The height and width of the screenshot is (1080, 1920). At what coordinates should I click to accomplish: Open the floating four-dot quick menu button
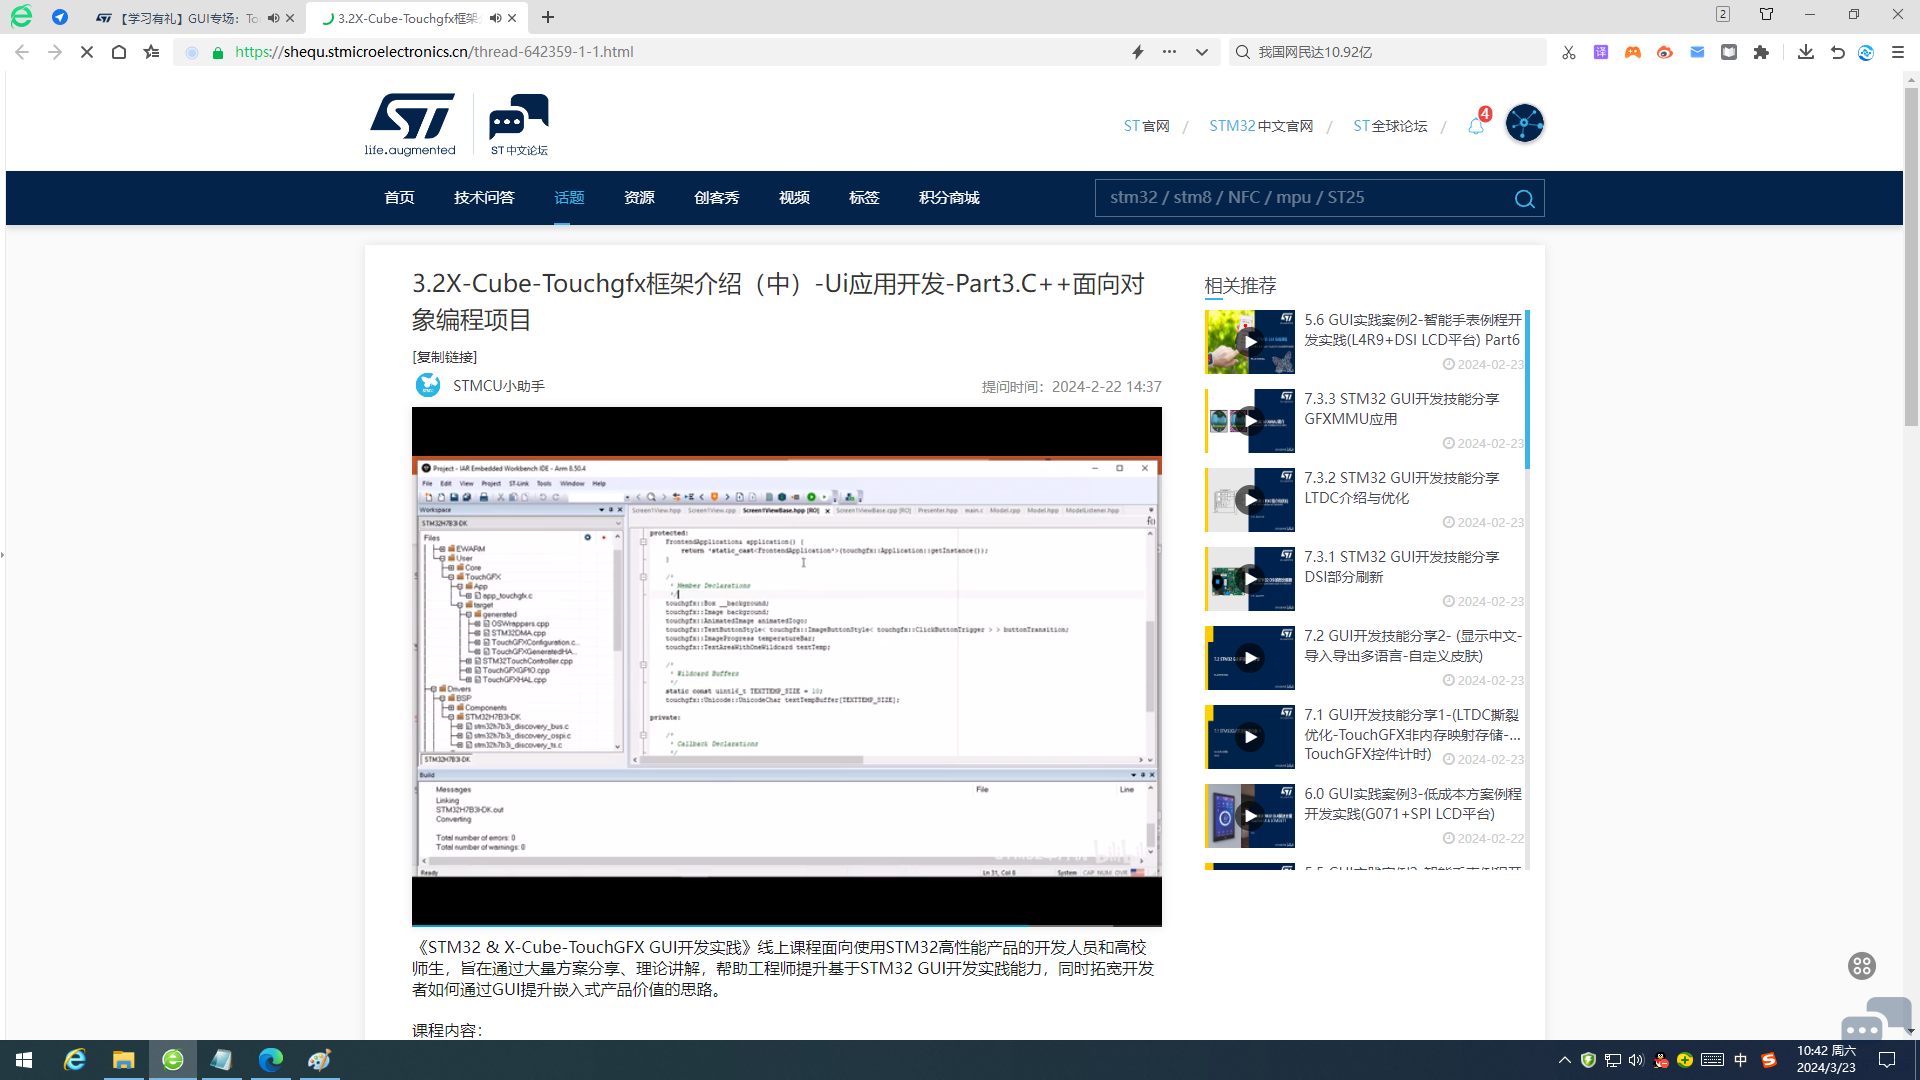pos(1861,966)
